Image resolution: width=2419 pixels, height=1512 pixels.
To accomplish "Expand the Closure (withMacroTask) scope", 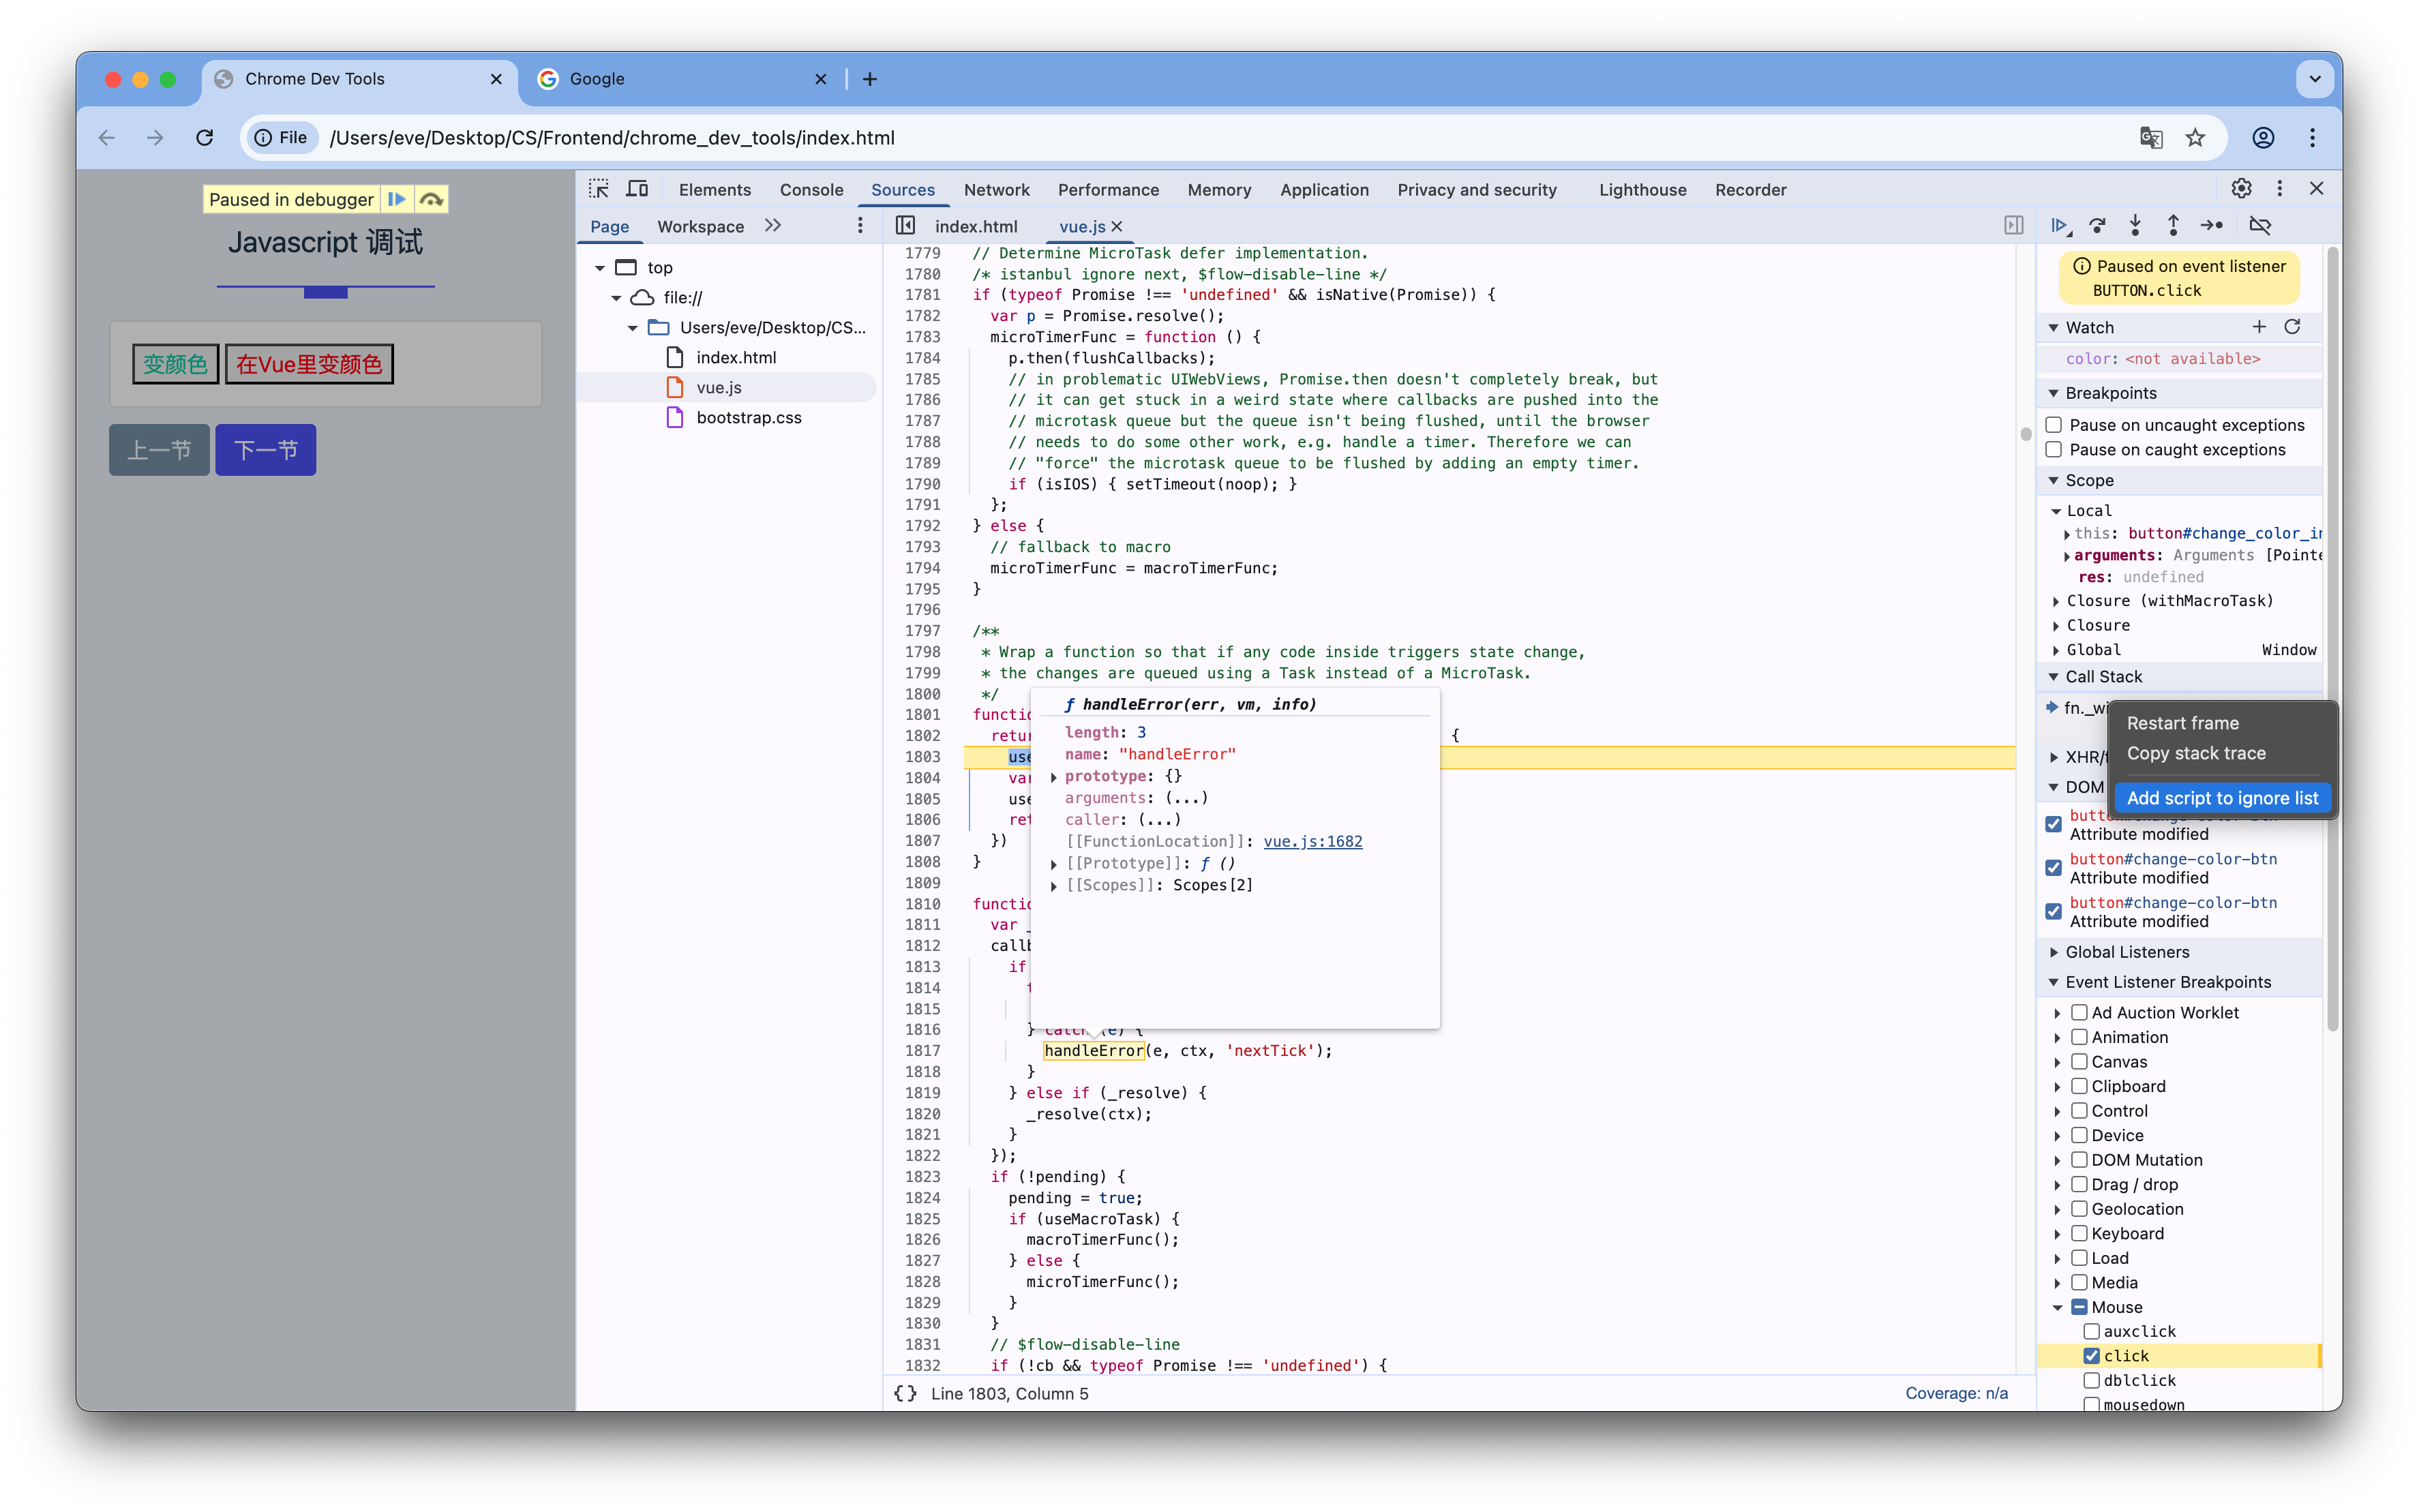I will pos(2057,600).
